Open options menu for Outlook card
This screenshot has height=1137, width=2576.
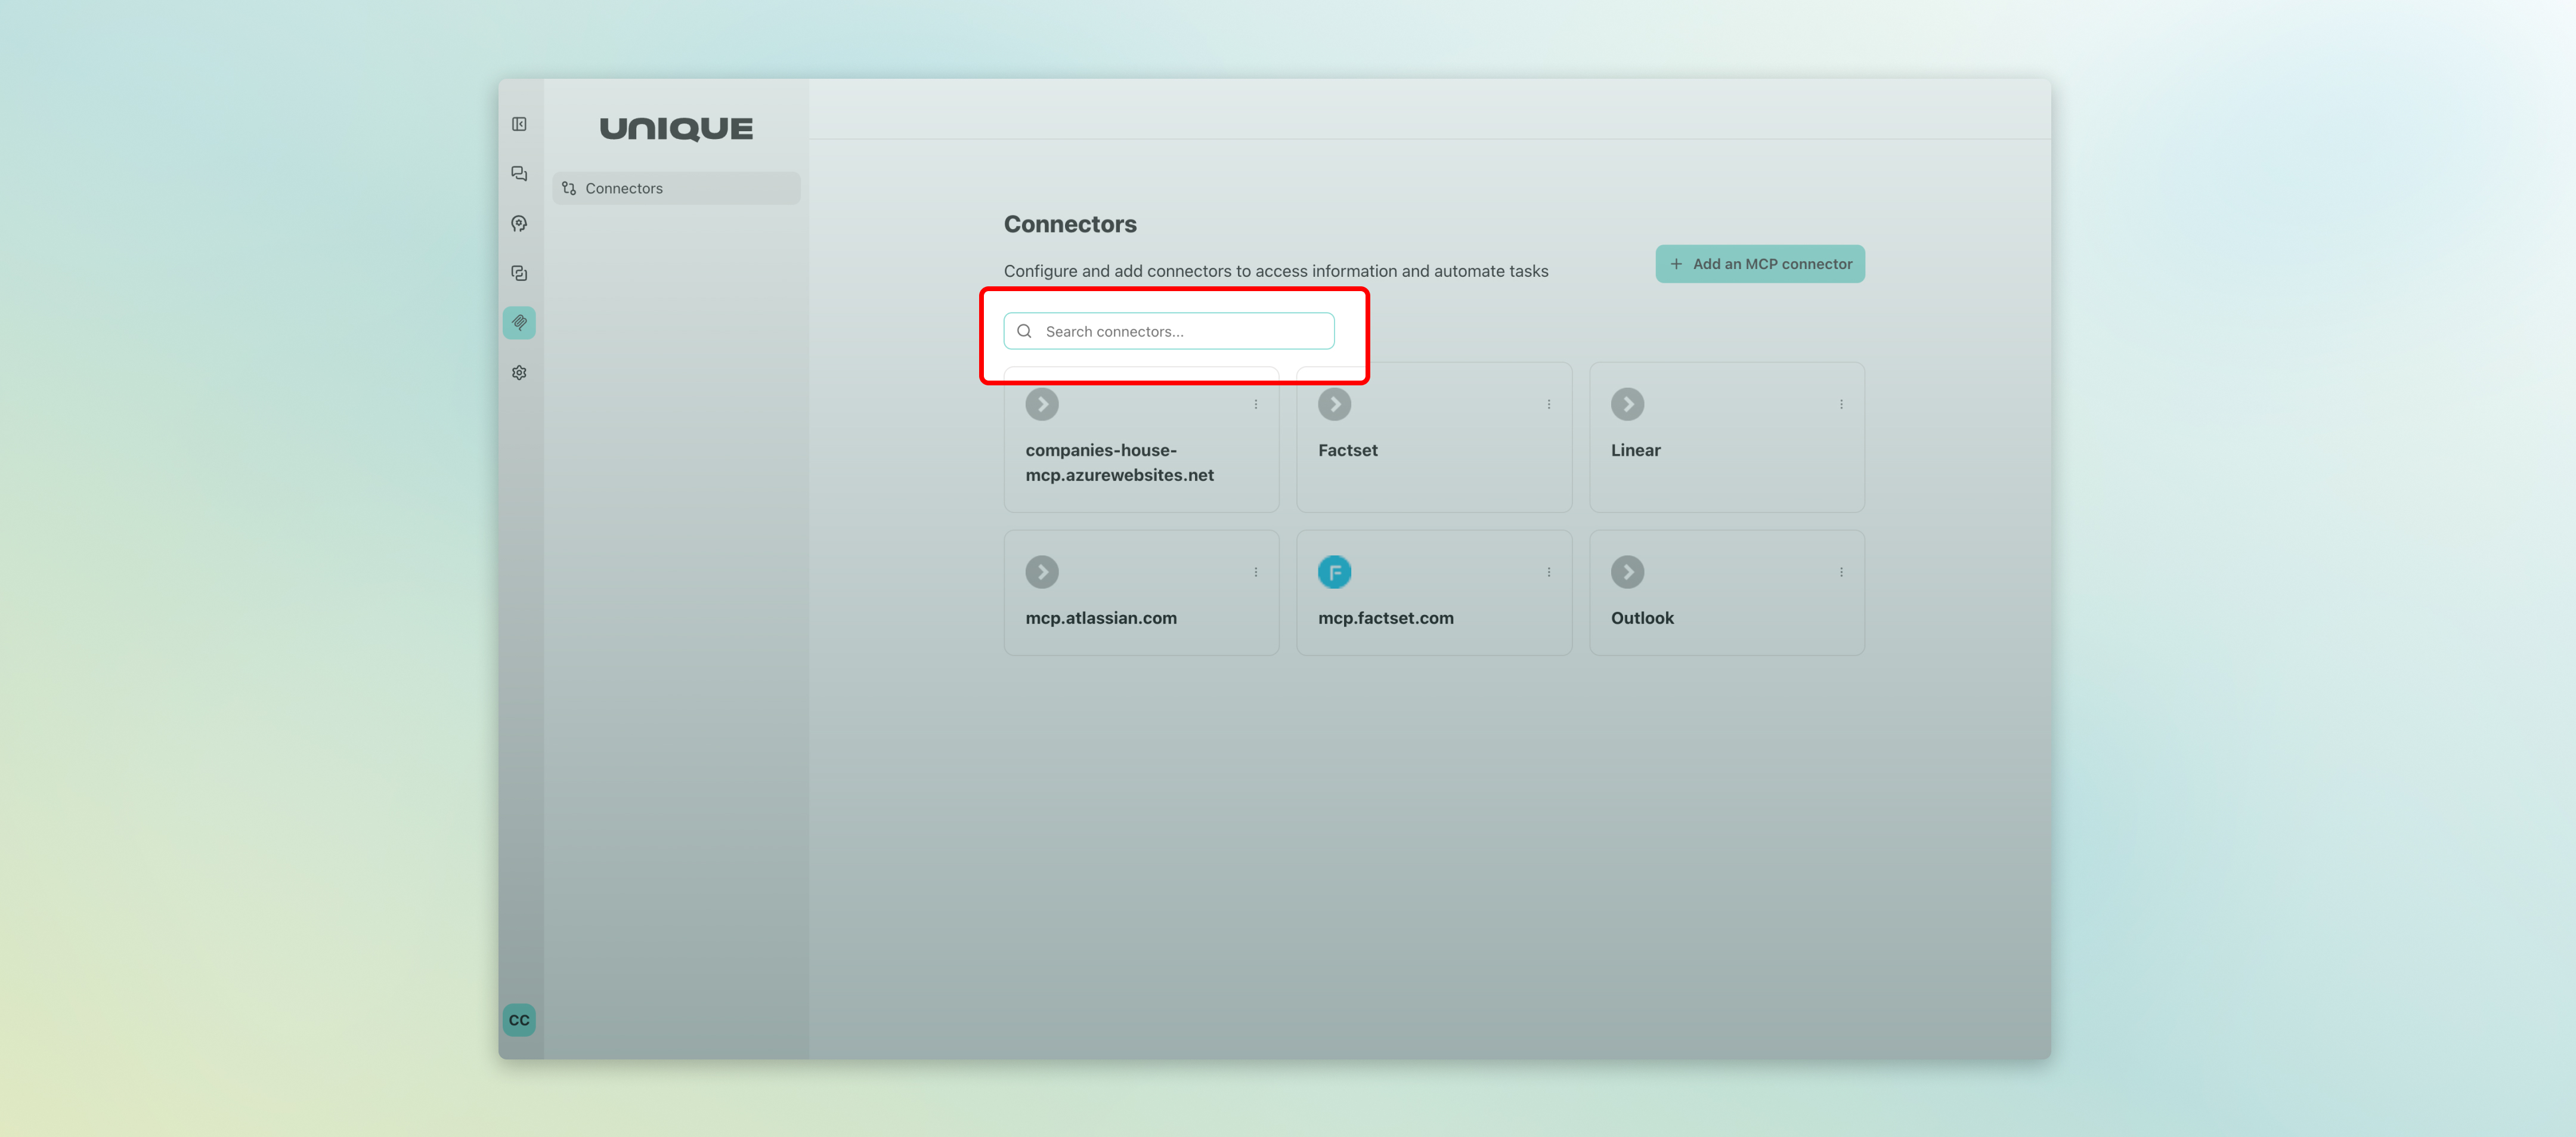1841,572
